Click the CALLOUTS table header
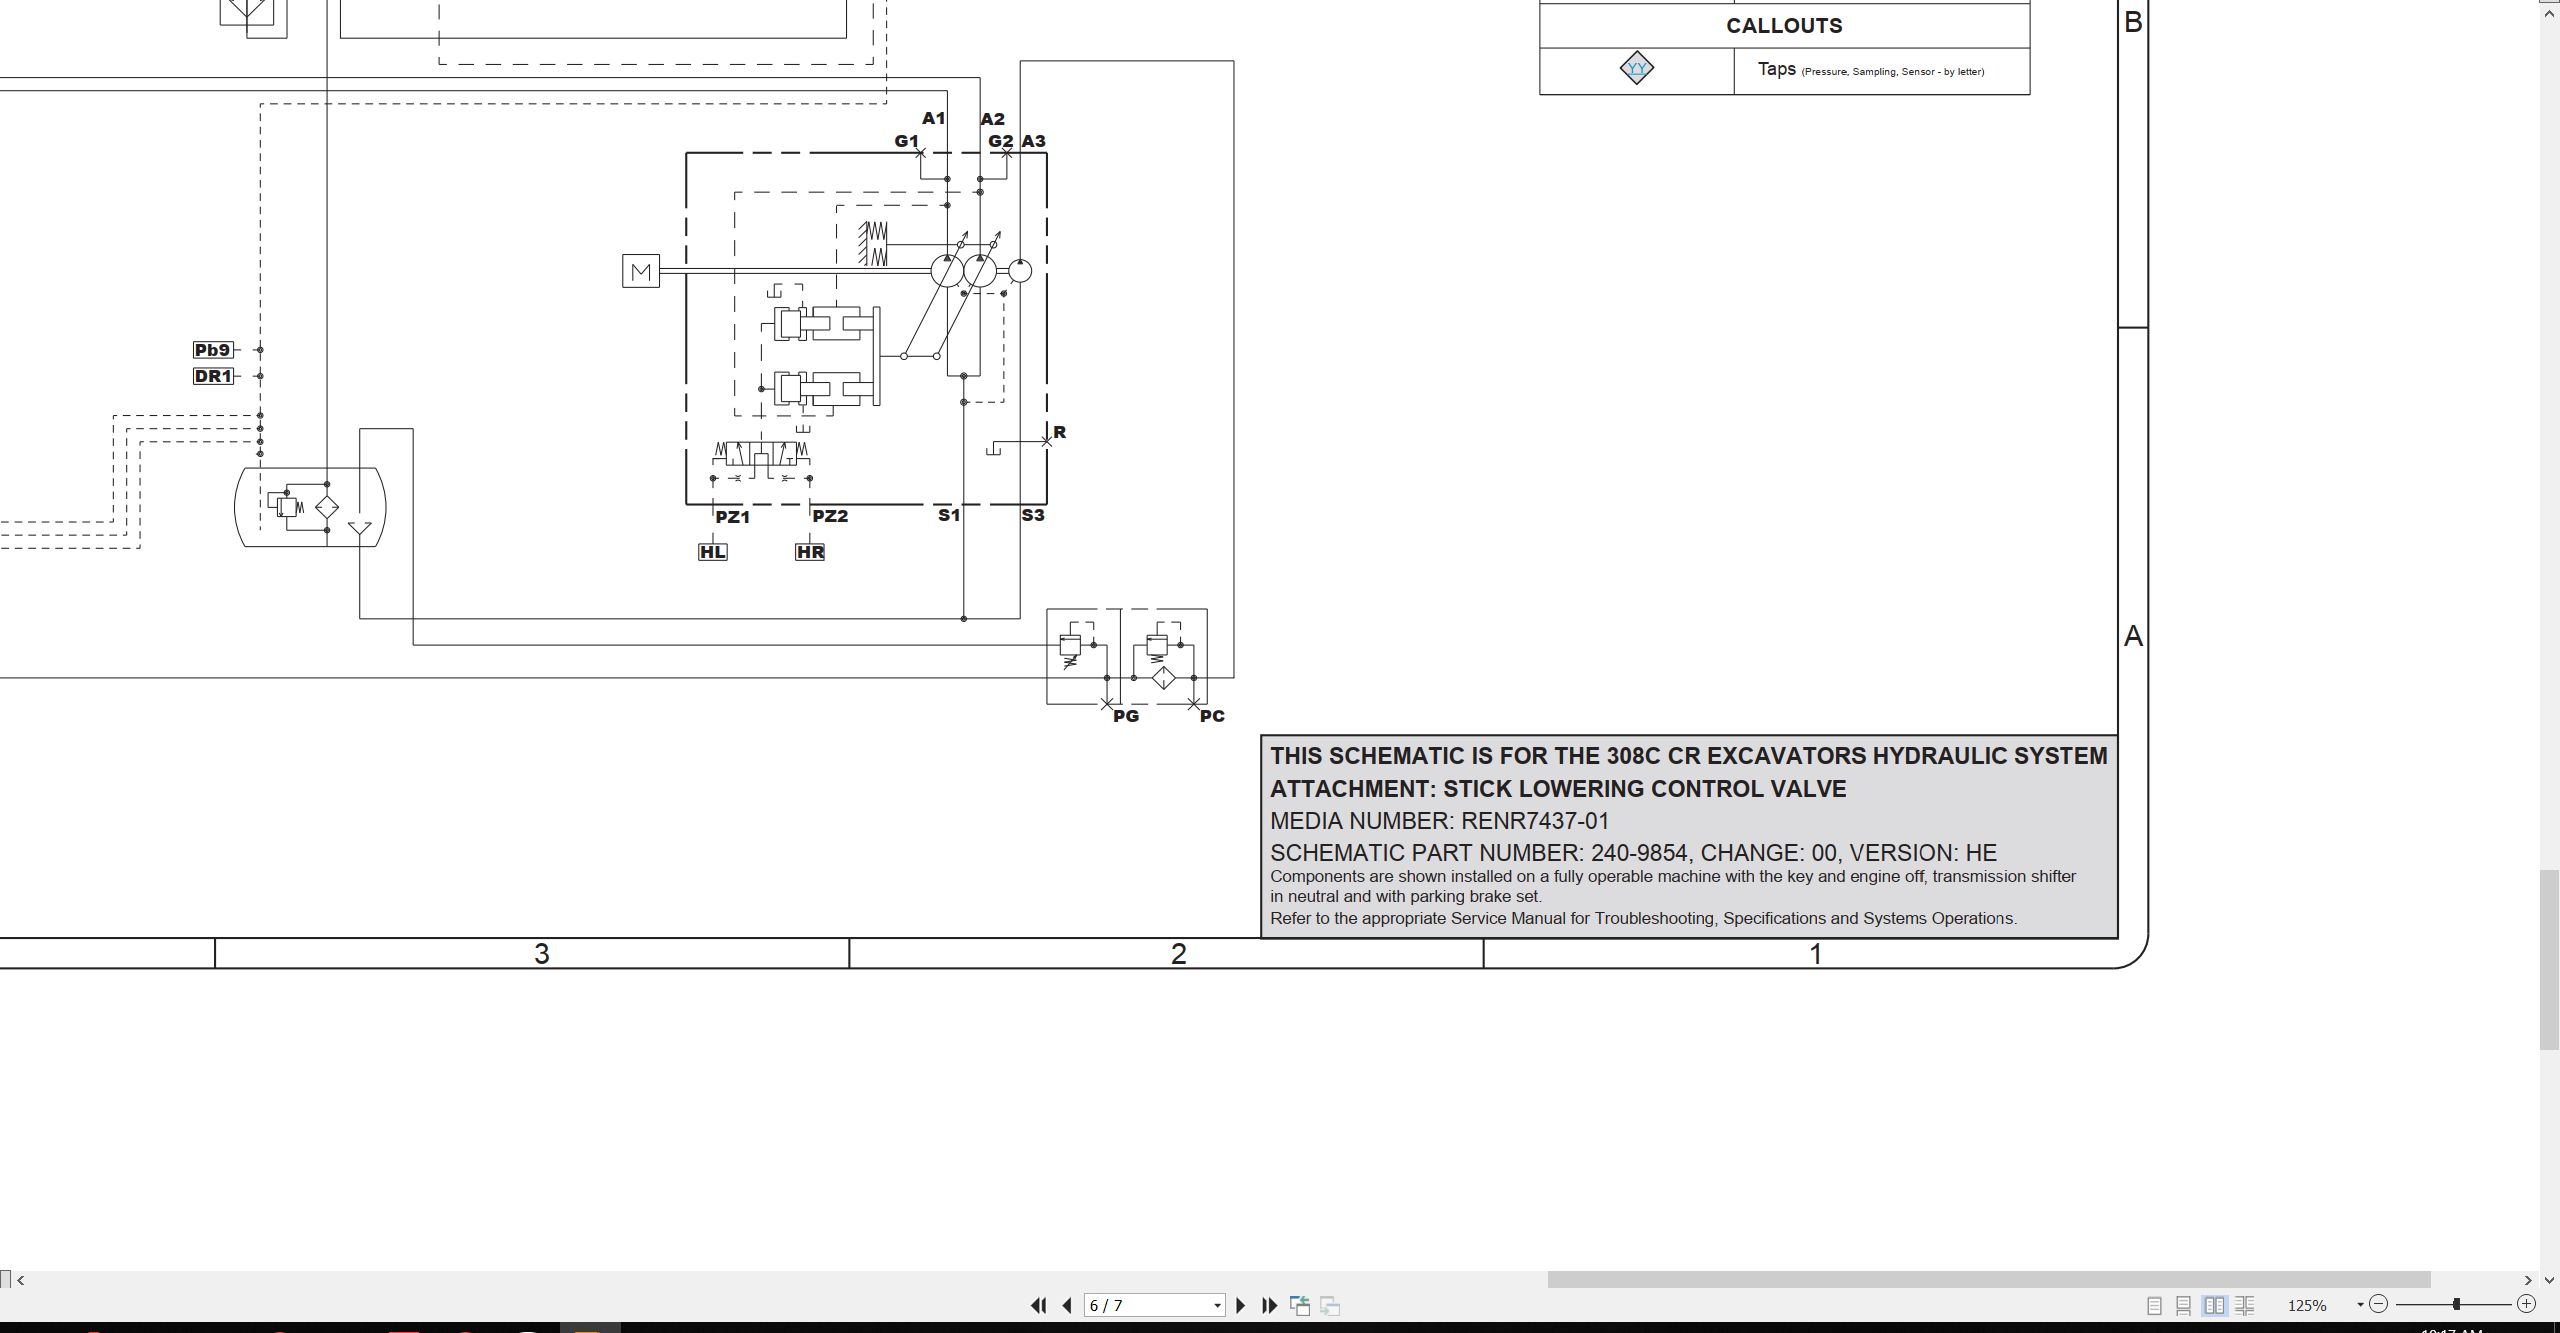 (x=1785, y=26)
